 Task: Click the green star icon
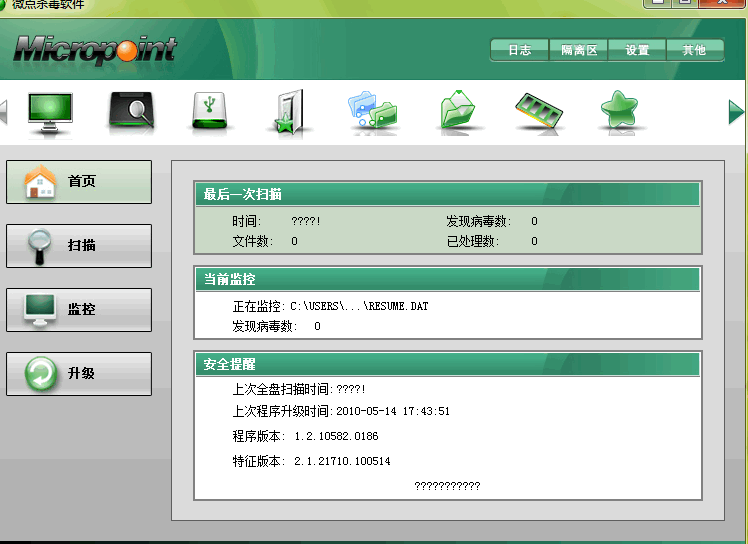tap(619, 109)
